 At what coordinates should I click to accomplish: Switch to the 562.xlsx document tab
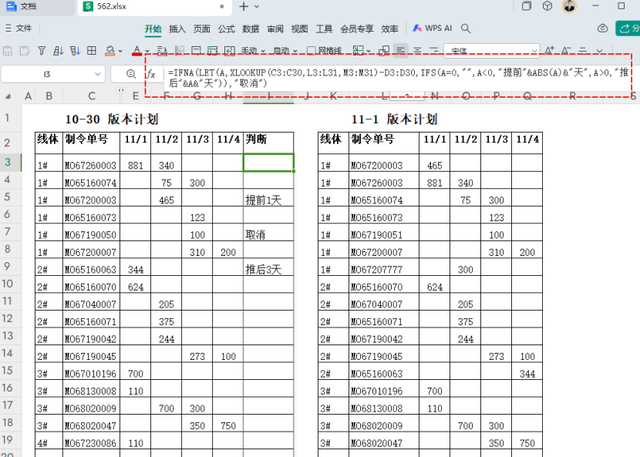154,7
